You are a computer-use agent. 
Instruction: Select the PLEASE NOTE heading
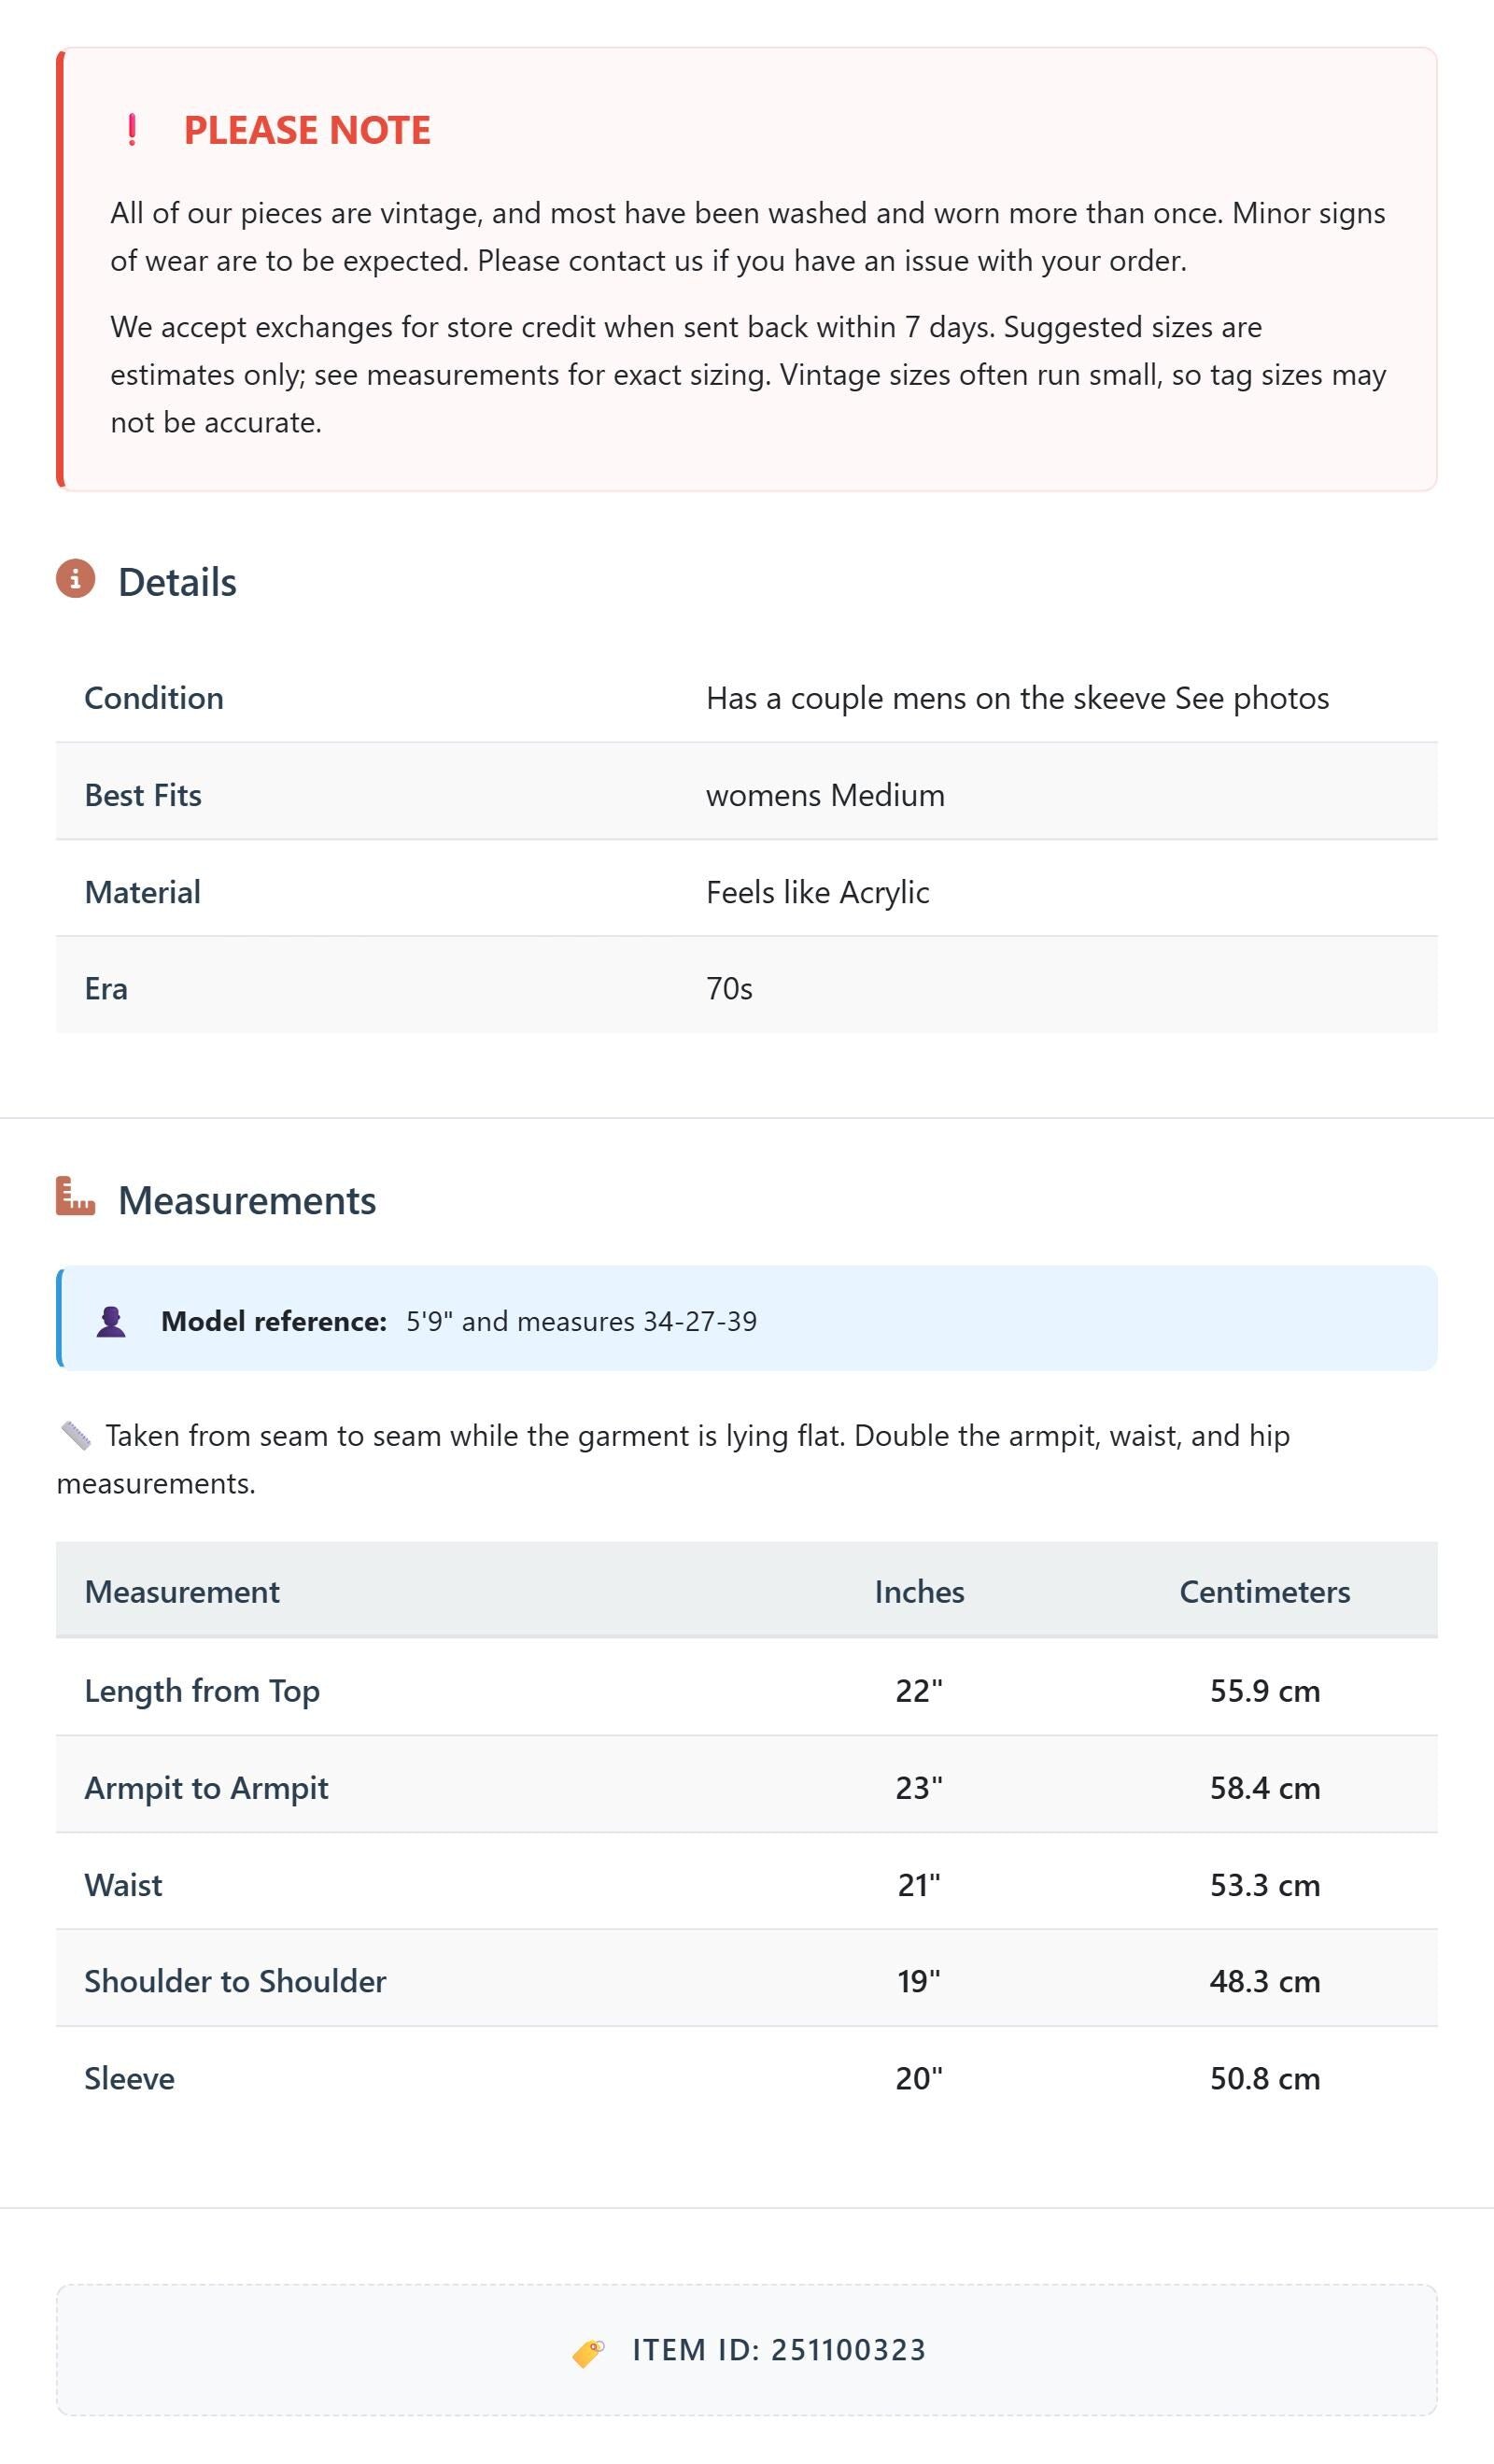tap(307, 130)
